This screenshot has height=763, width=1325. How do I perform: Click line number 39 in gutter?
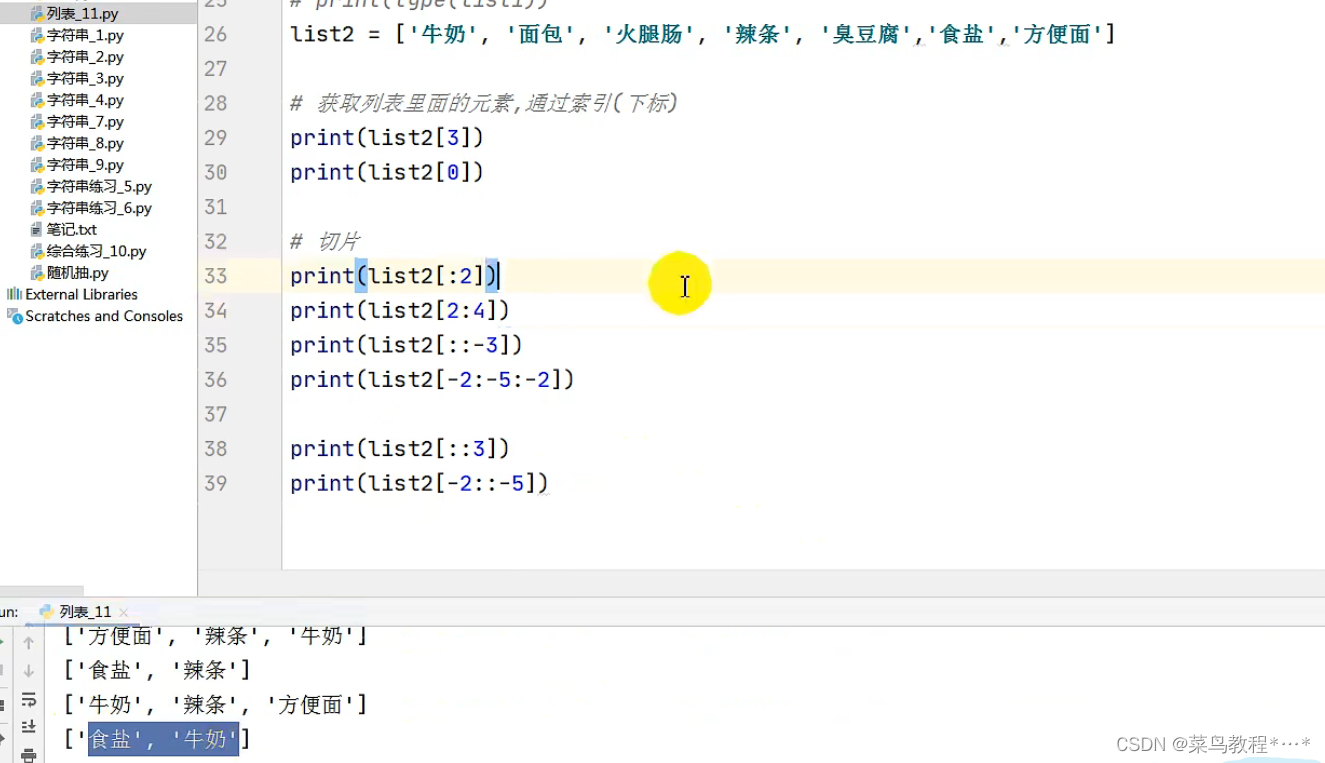[x=215, y=483]
